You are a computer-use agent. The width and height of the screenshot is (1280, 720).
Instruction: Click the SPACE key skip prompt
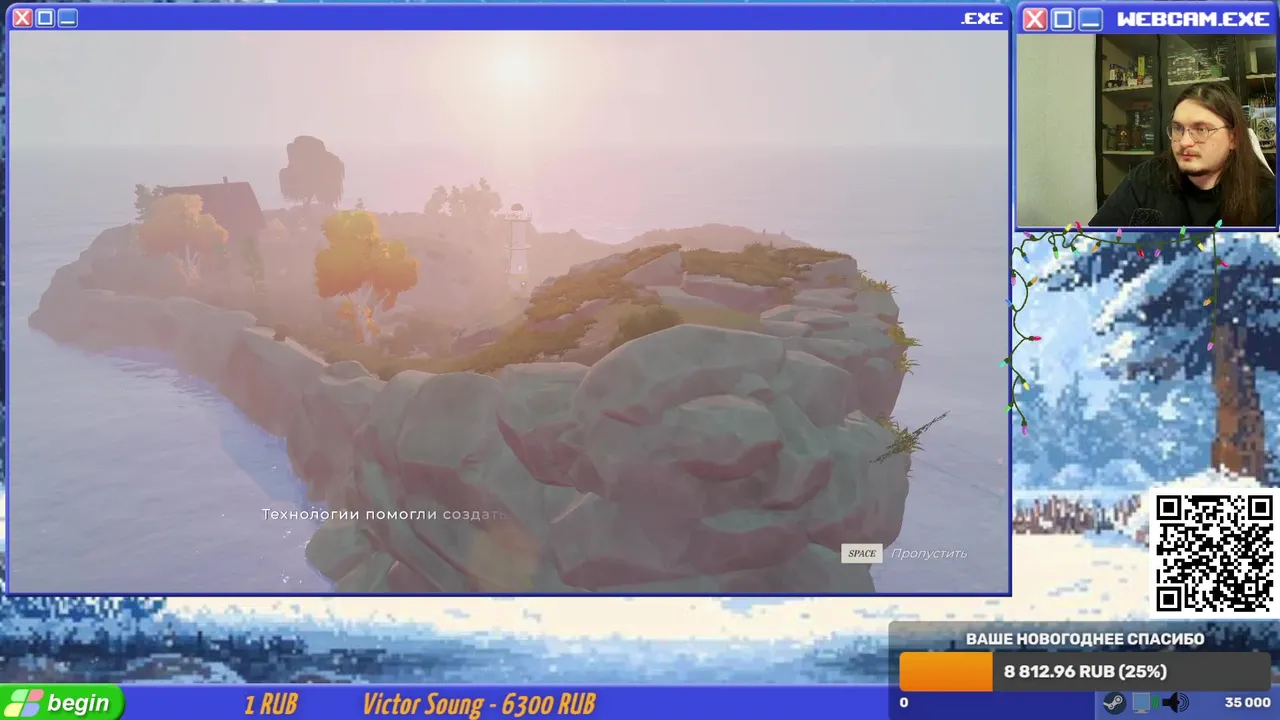862,553
